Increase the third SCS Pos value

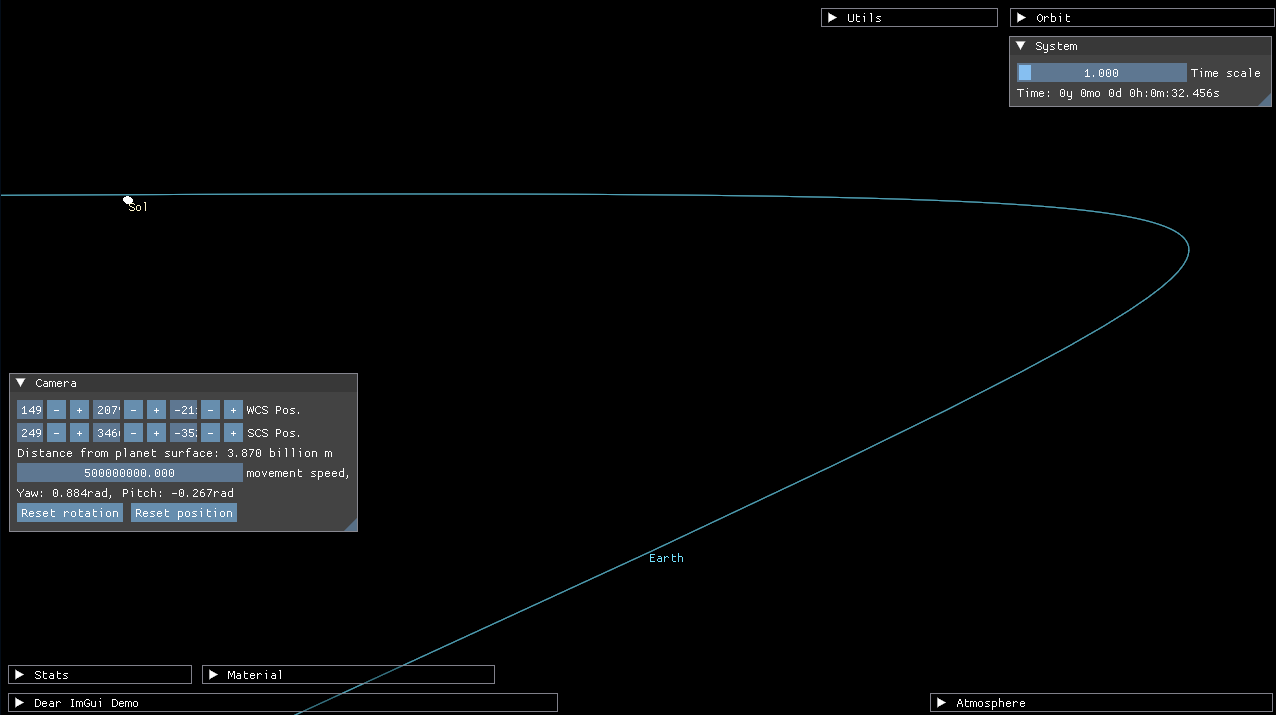(x=233, y=433)
